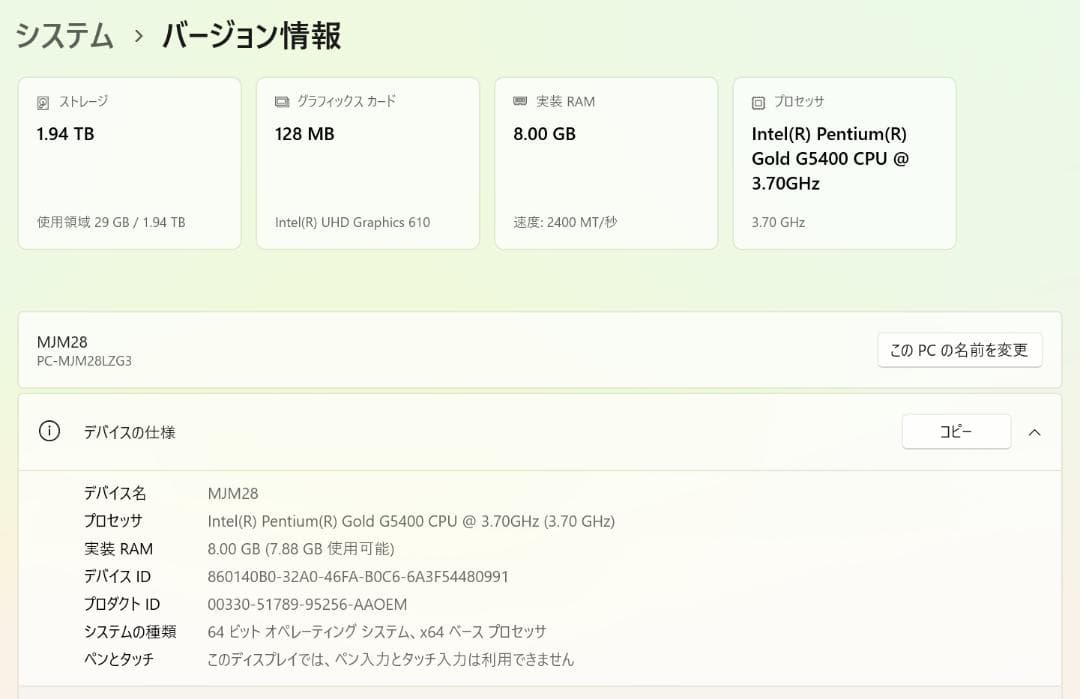
Task: Click the デバイス ID row label
Action: (x=117, y=576)
